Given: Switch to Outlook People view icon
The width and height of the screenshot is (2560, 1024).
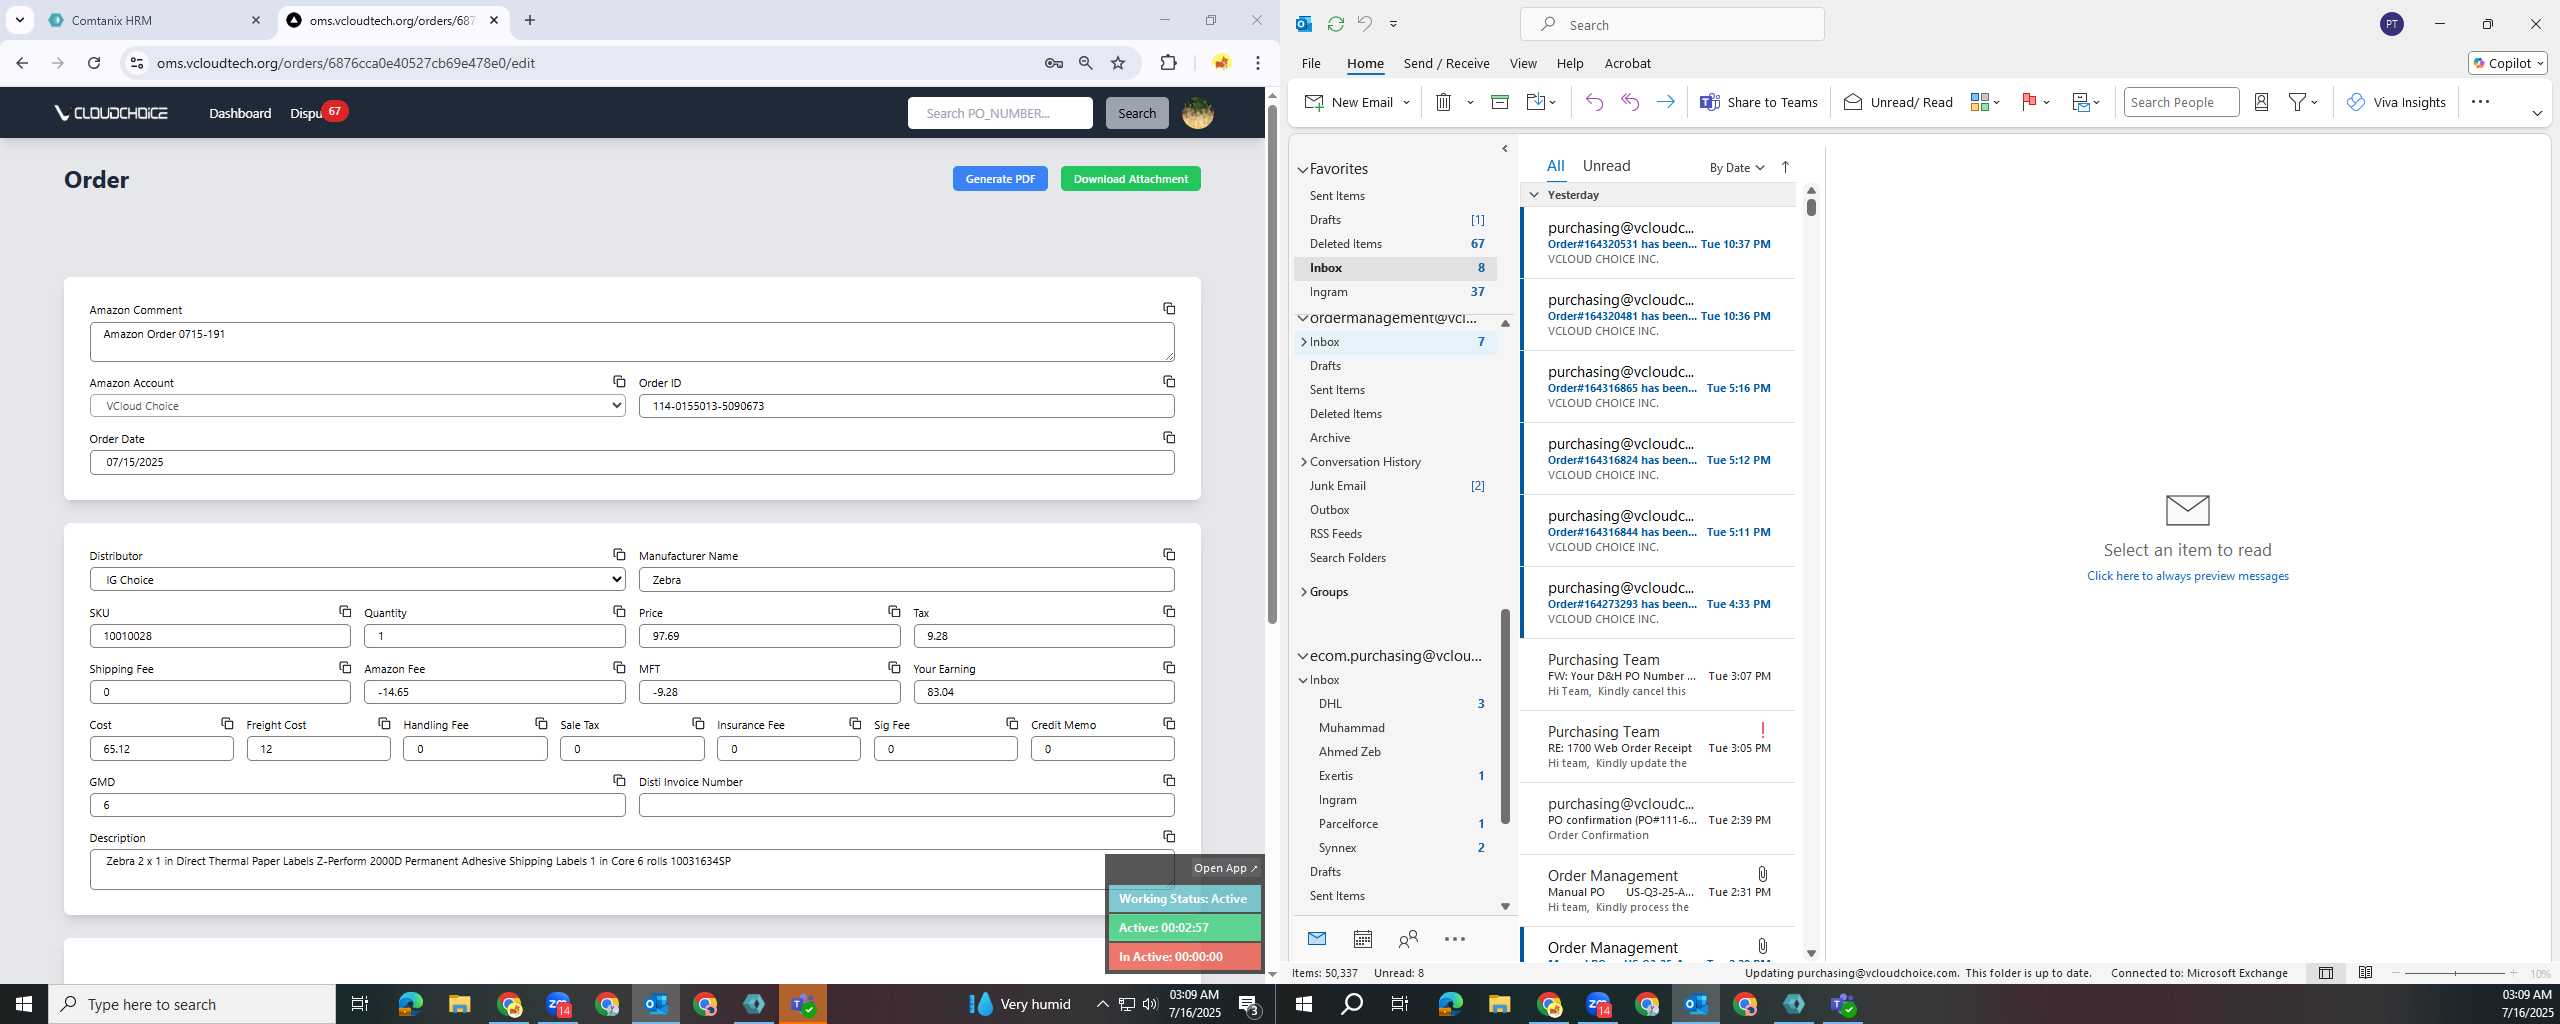Looking at the screenshot, I should coord(1408,938).
